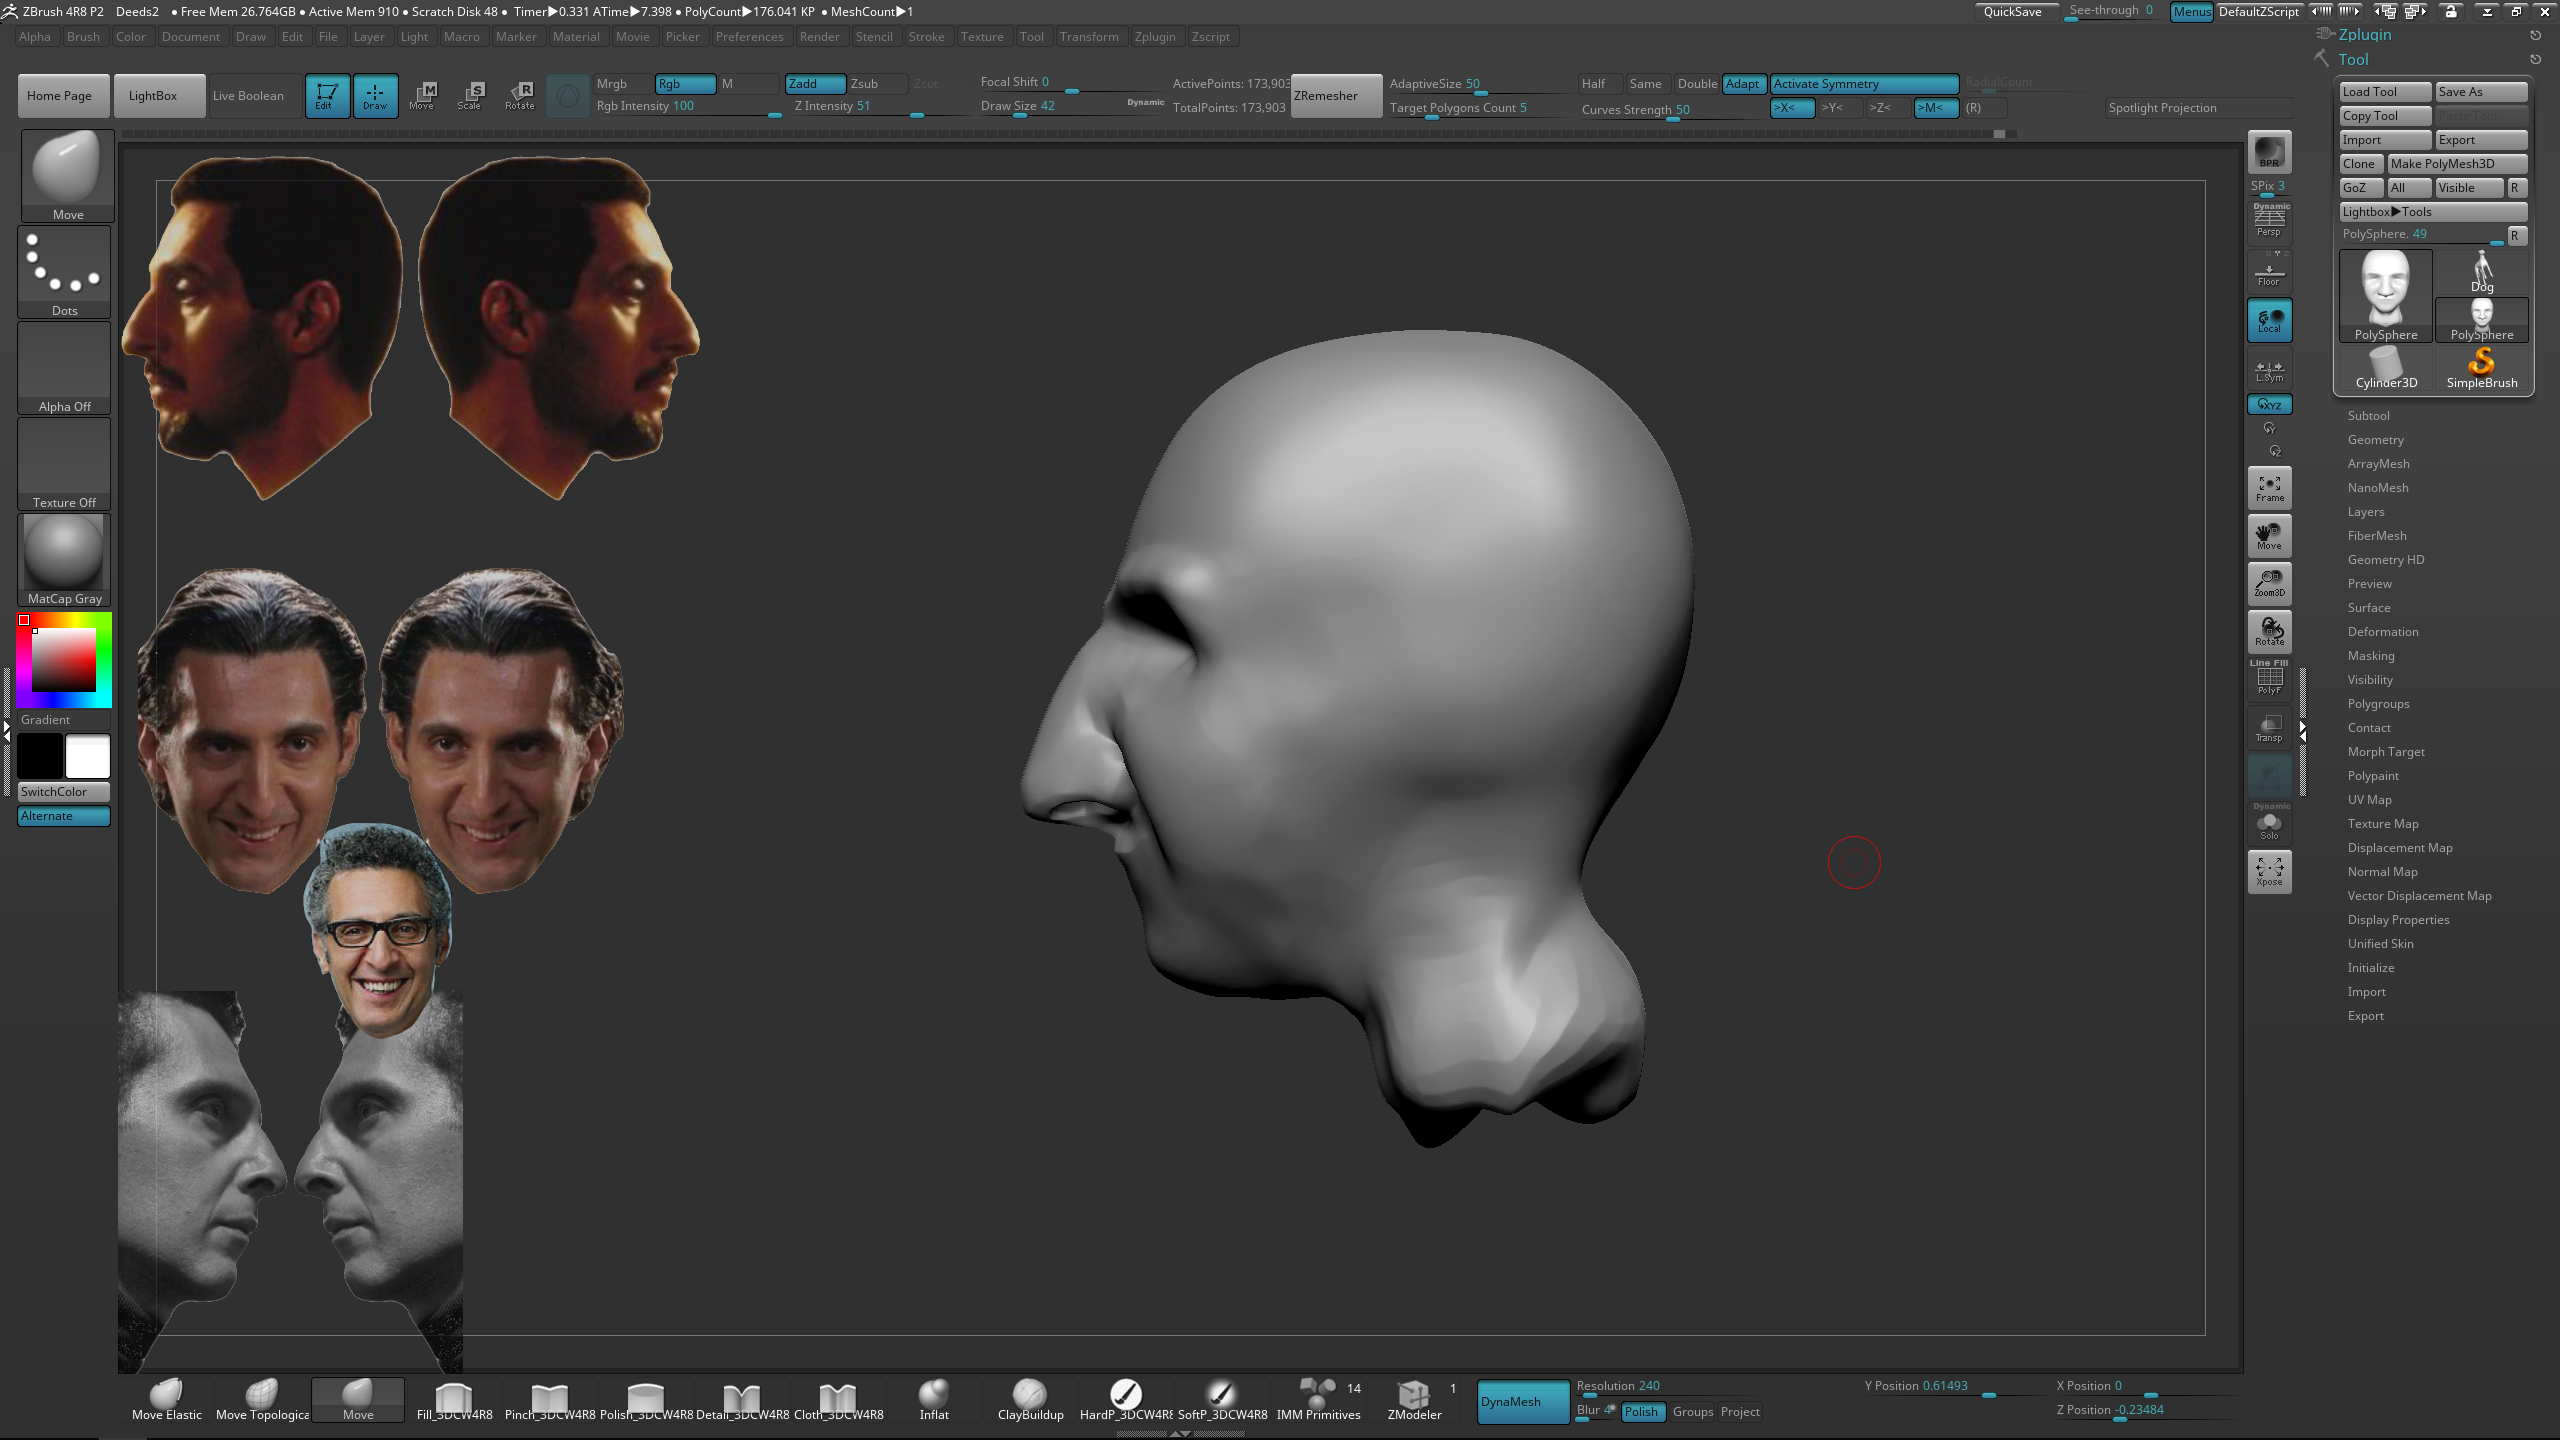
Task: Click the Xpose icon
Action: [2269, 871]
